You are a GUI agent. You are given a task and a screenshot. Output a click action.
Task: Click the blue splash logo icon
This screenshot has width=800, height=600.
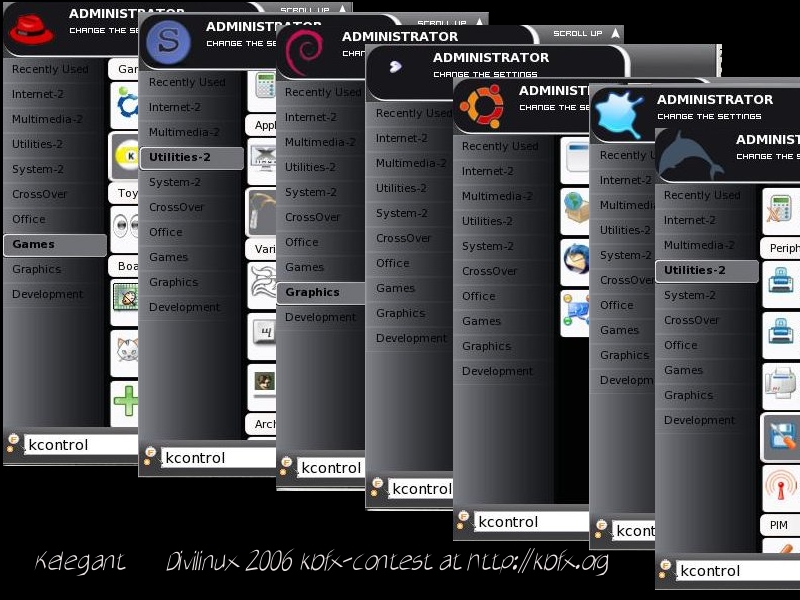[618, 114]
